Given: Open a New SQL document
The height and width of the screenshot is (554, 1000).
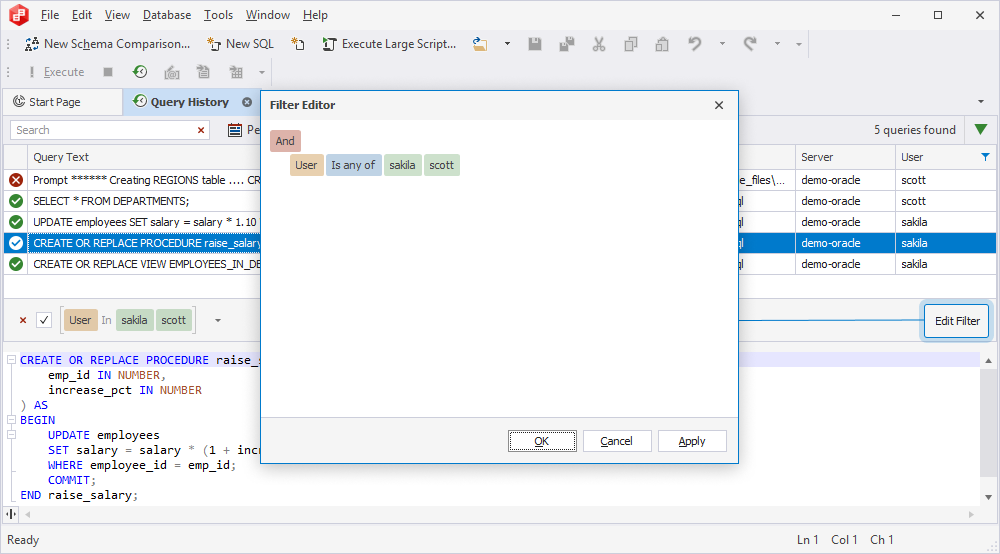Looking at the screenshot, I should (240, 44).
